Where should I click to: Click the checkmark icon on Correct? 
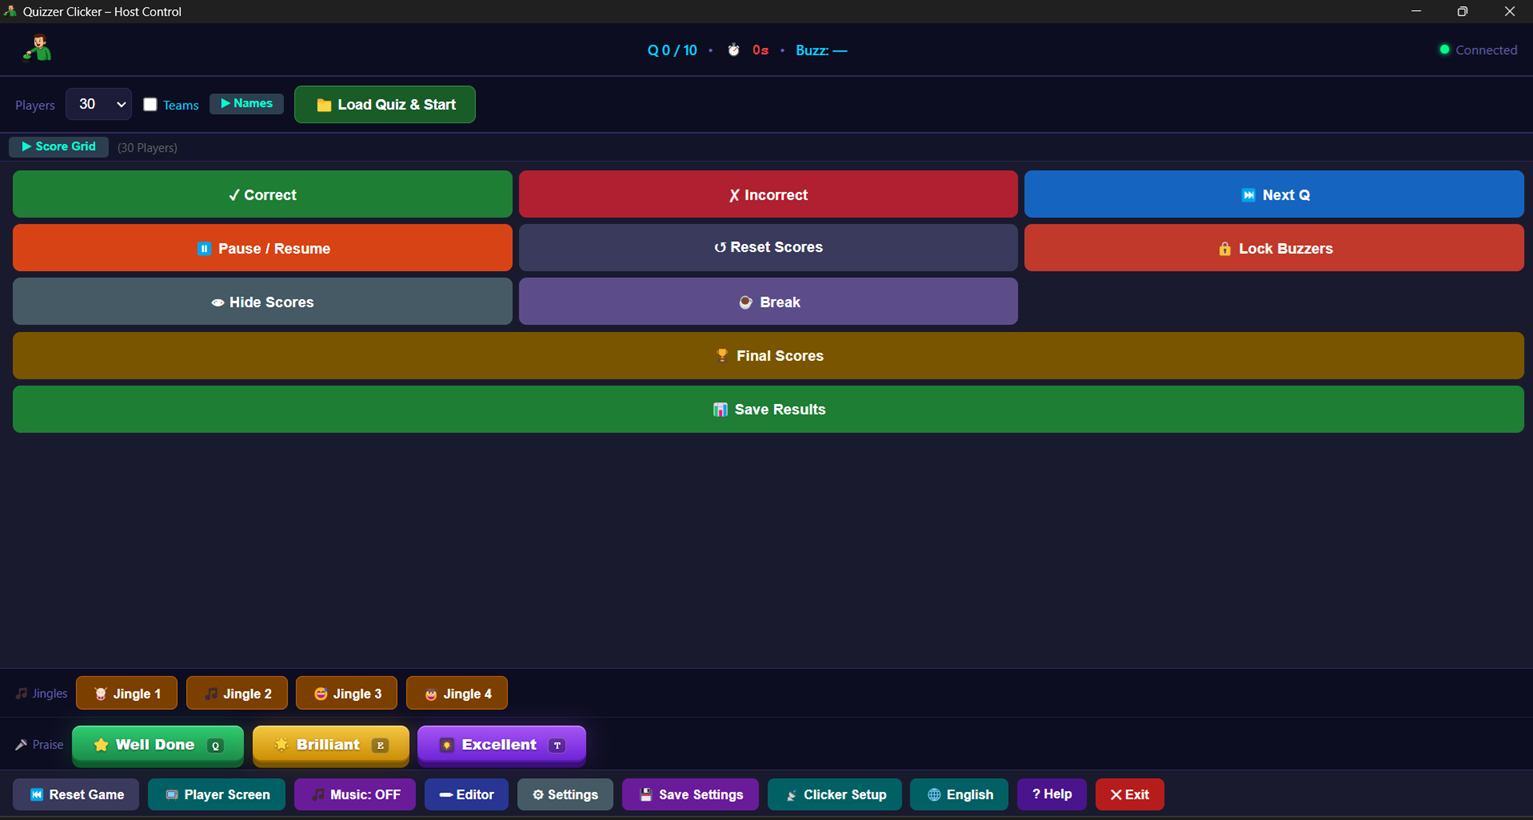[x=234, y=195]
